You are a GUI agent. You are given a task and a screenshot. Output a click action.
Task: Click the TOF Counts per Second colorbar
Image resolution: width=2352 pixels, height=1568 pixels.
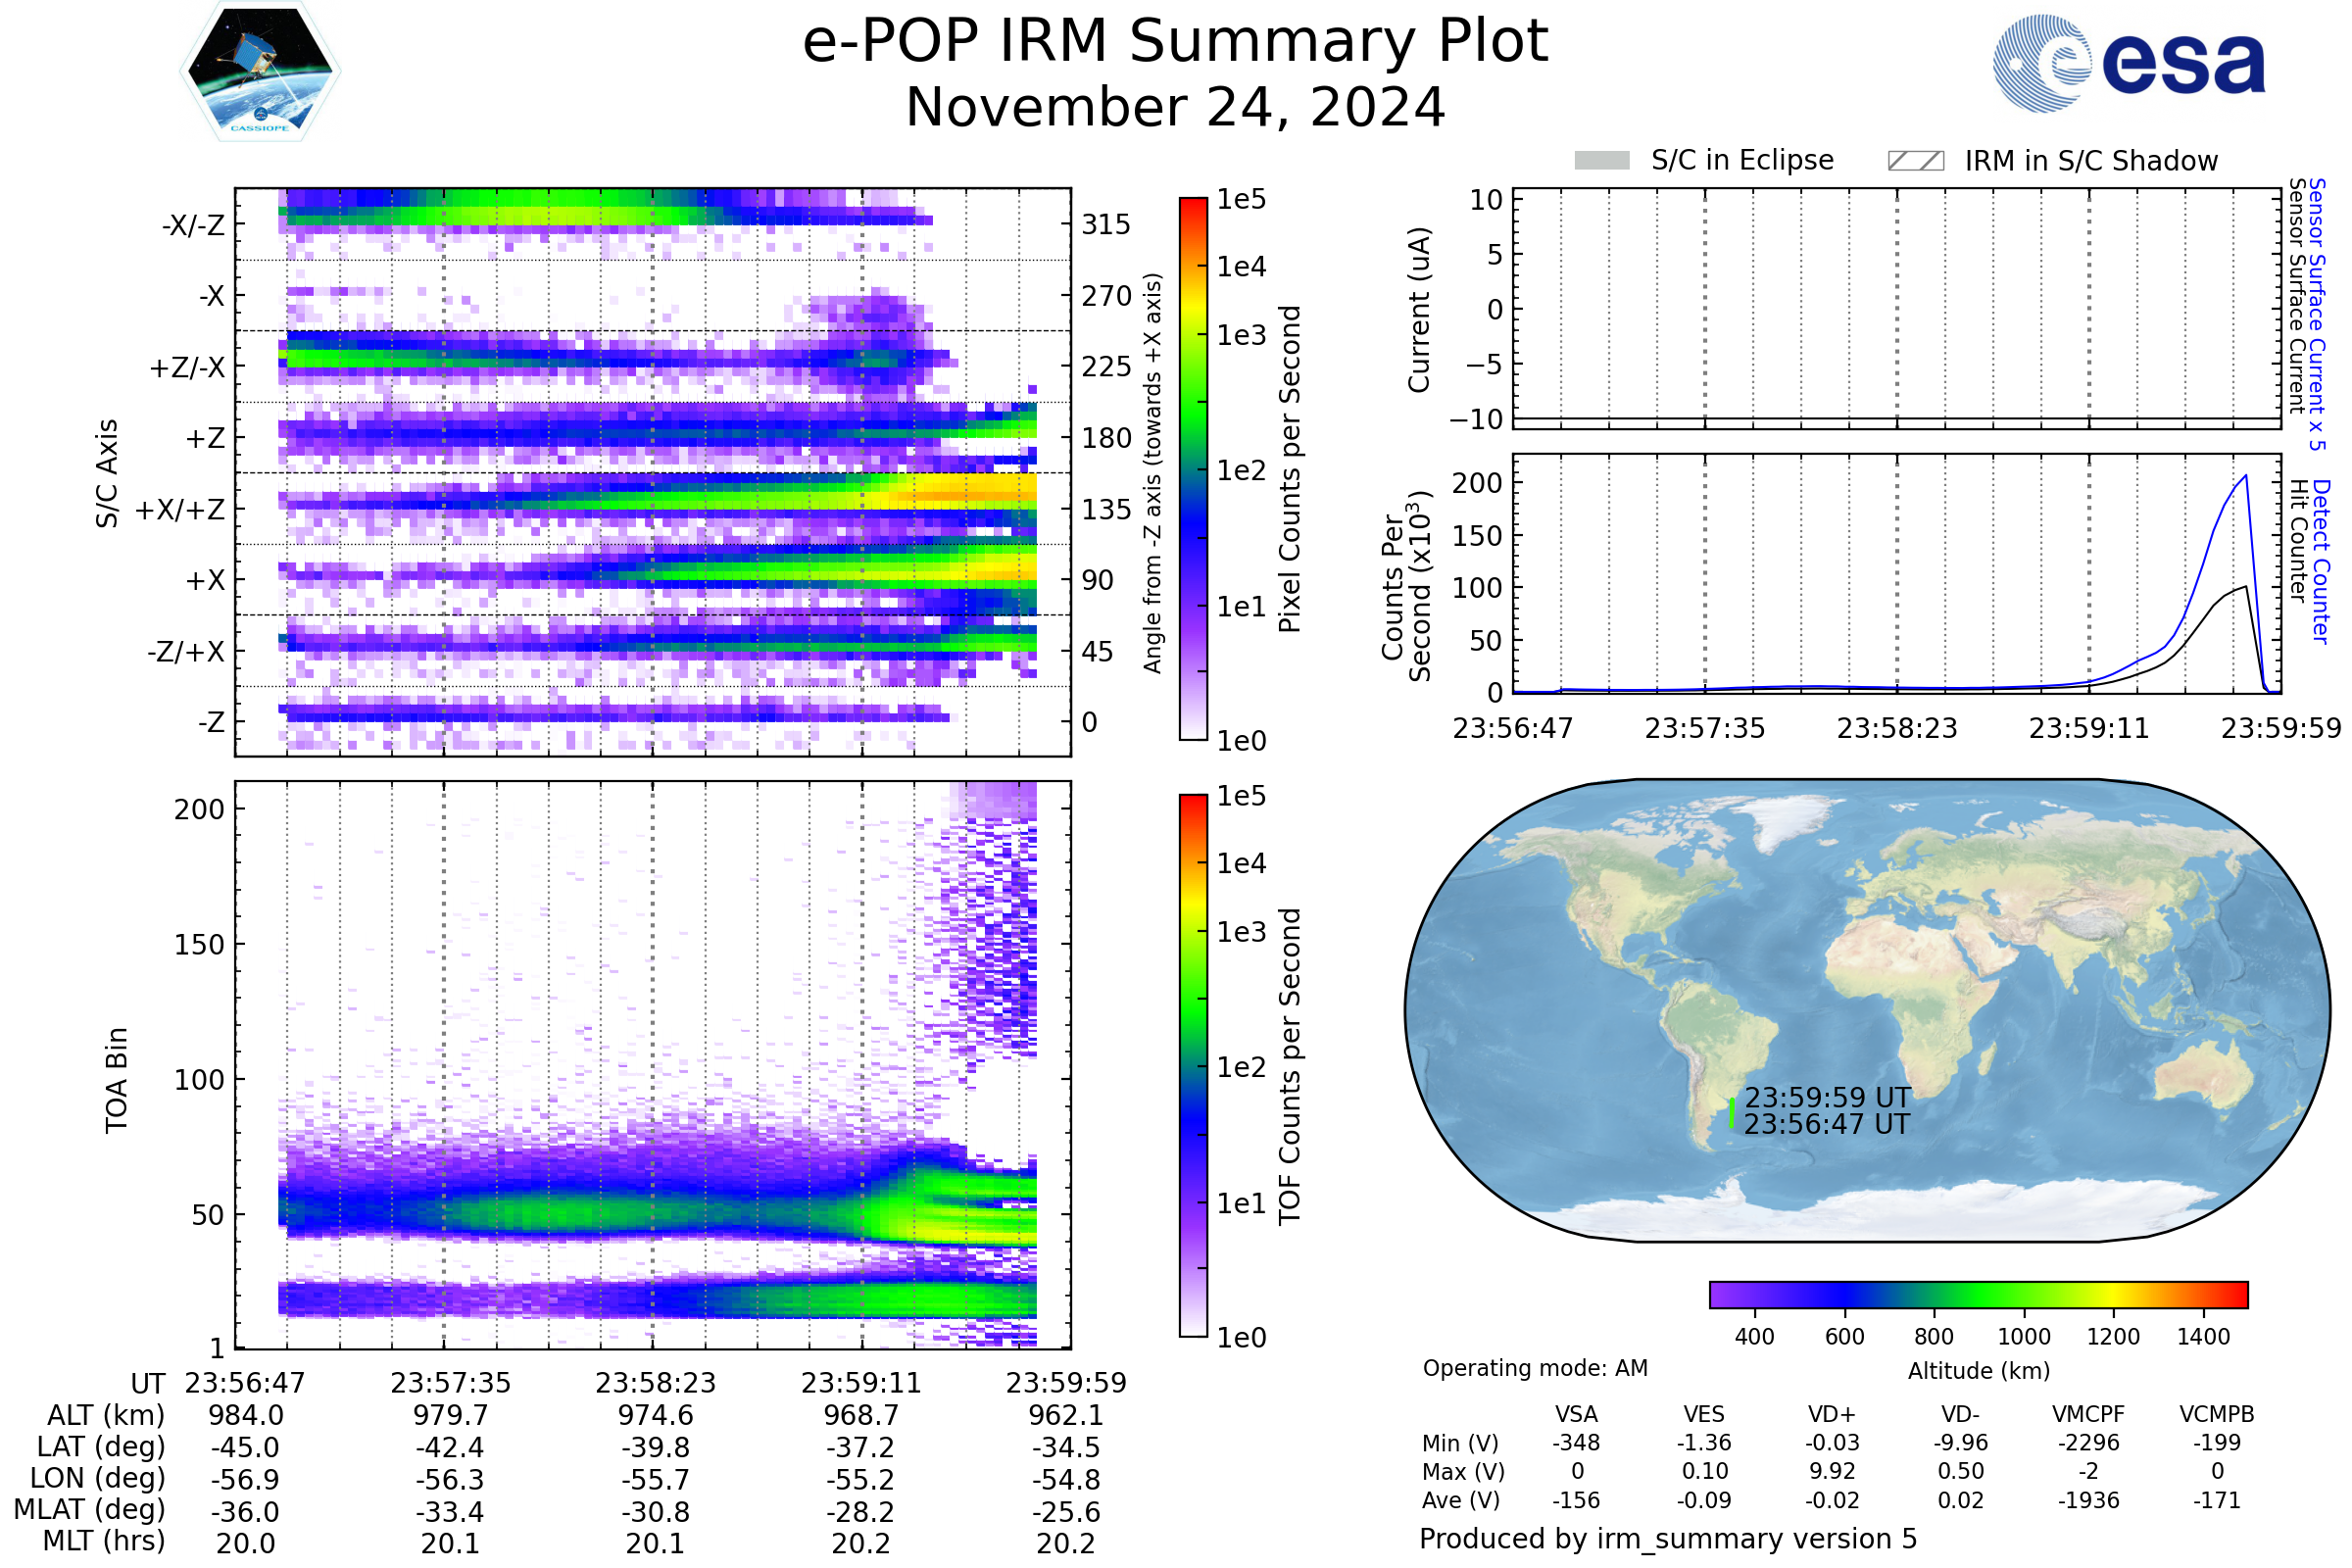pos(1193,1065)
